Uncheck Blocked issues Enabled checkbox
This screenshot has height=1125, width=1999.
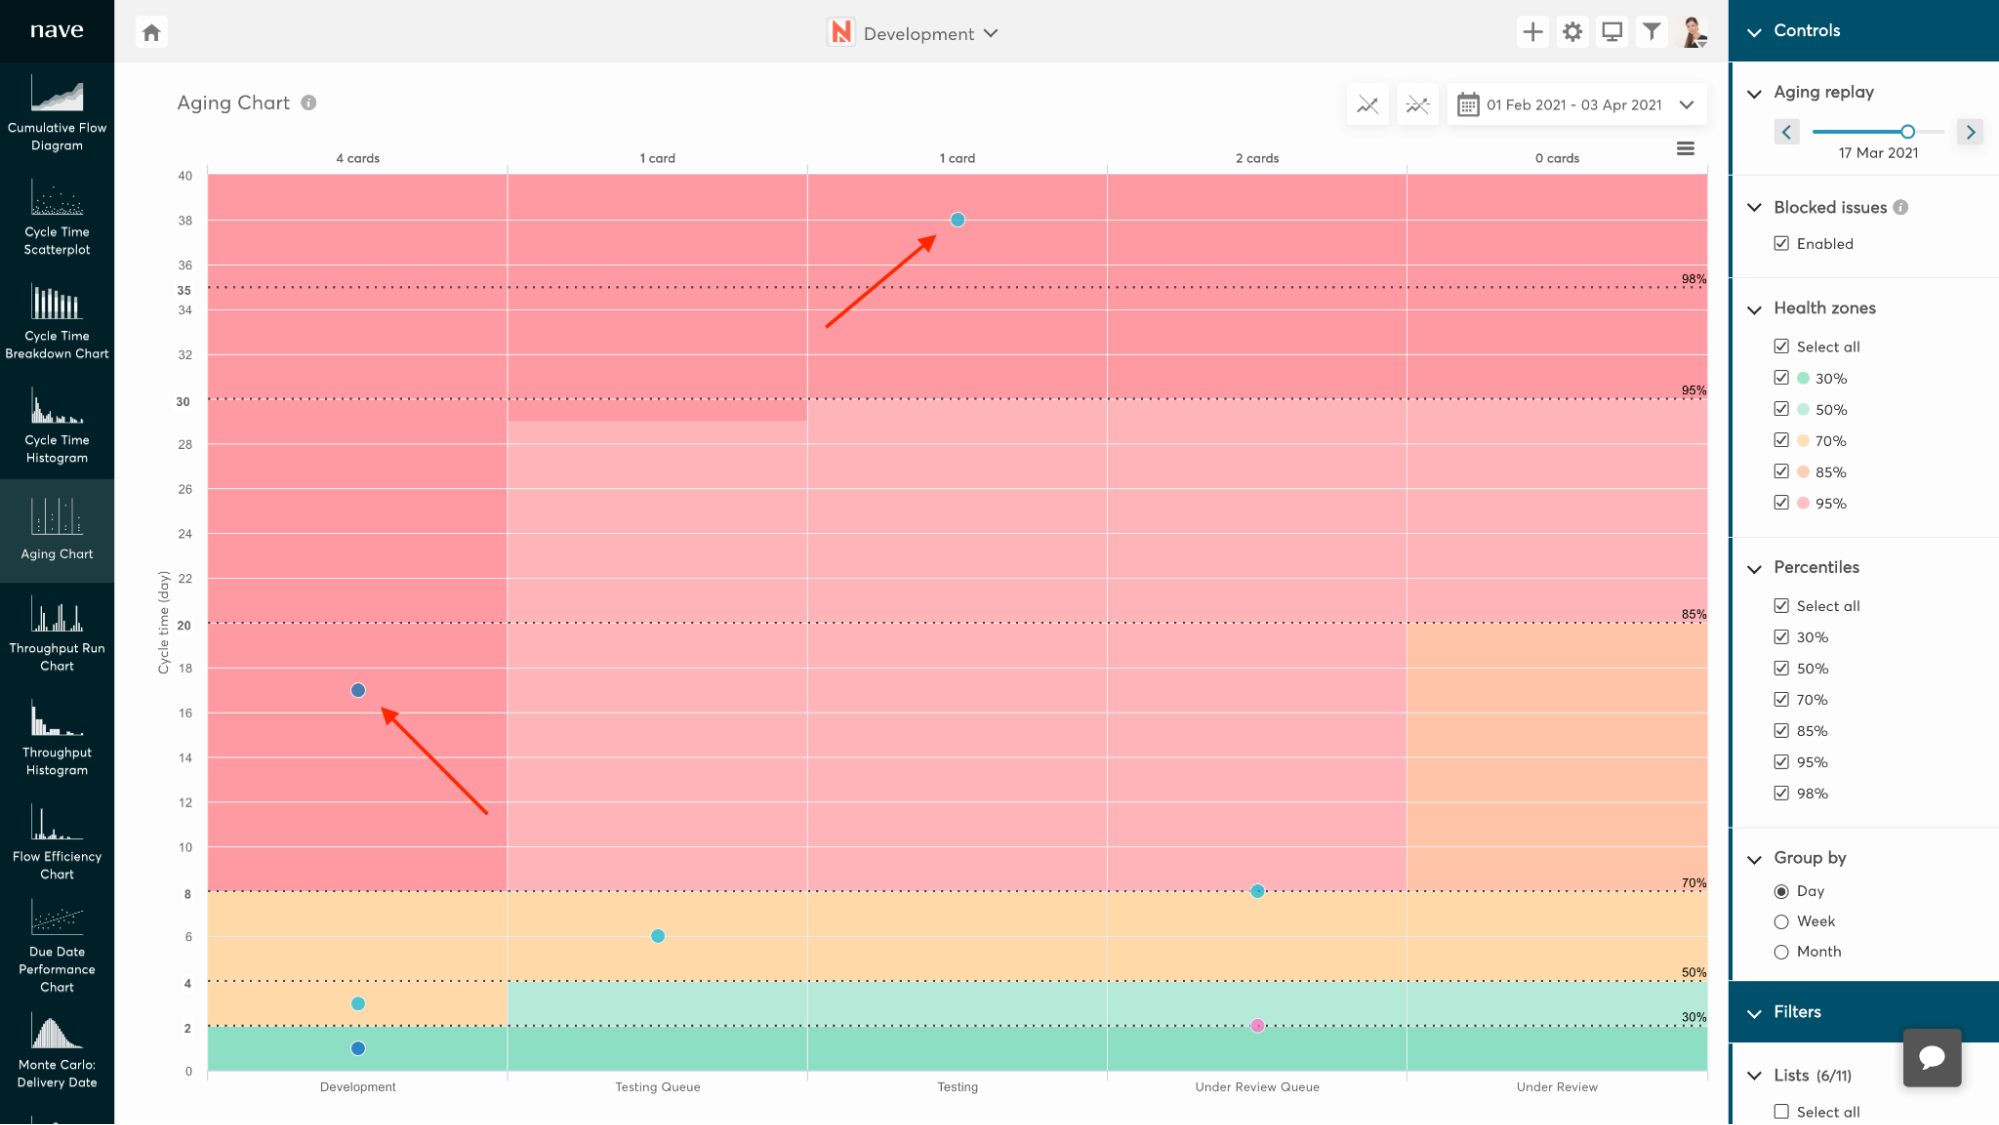[1781, 243]
